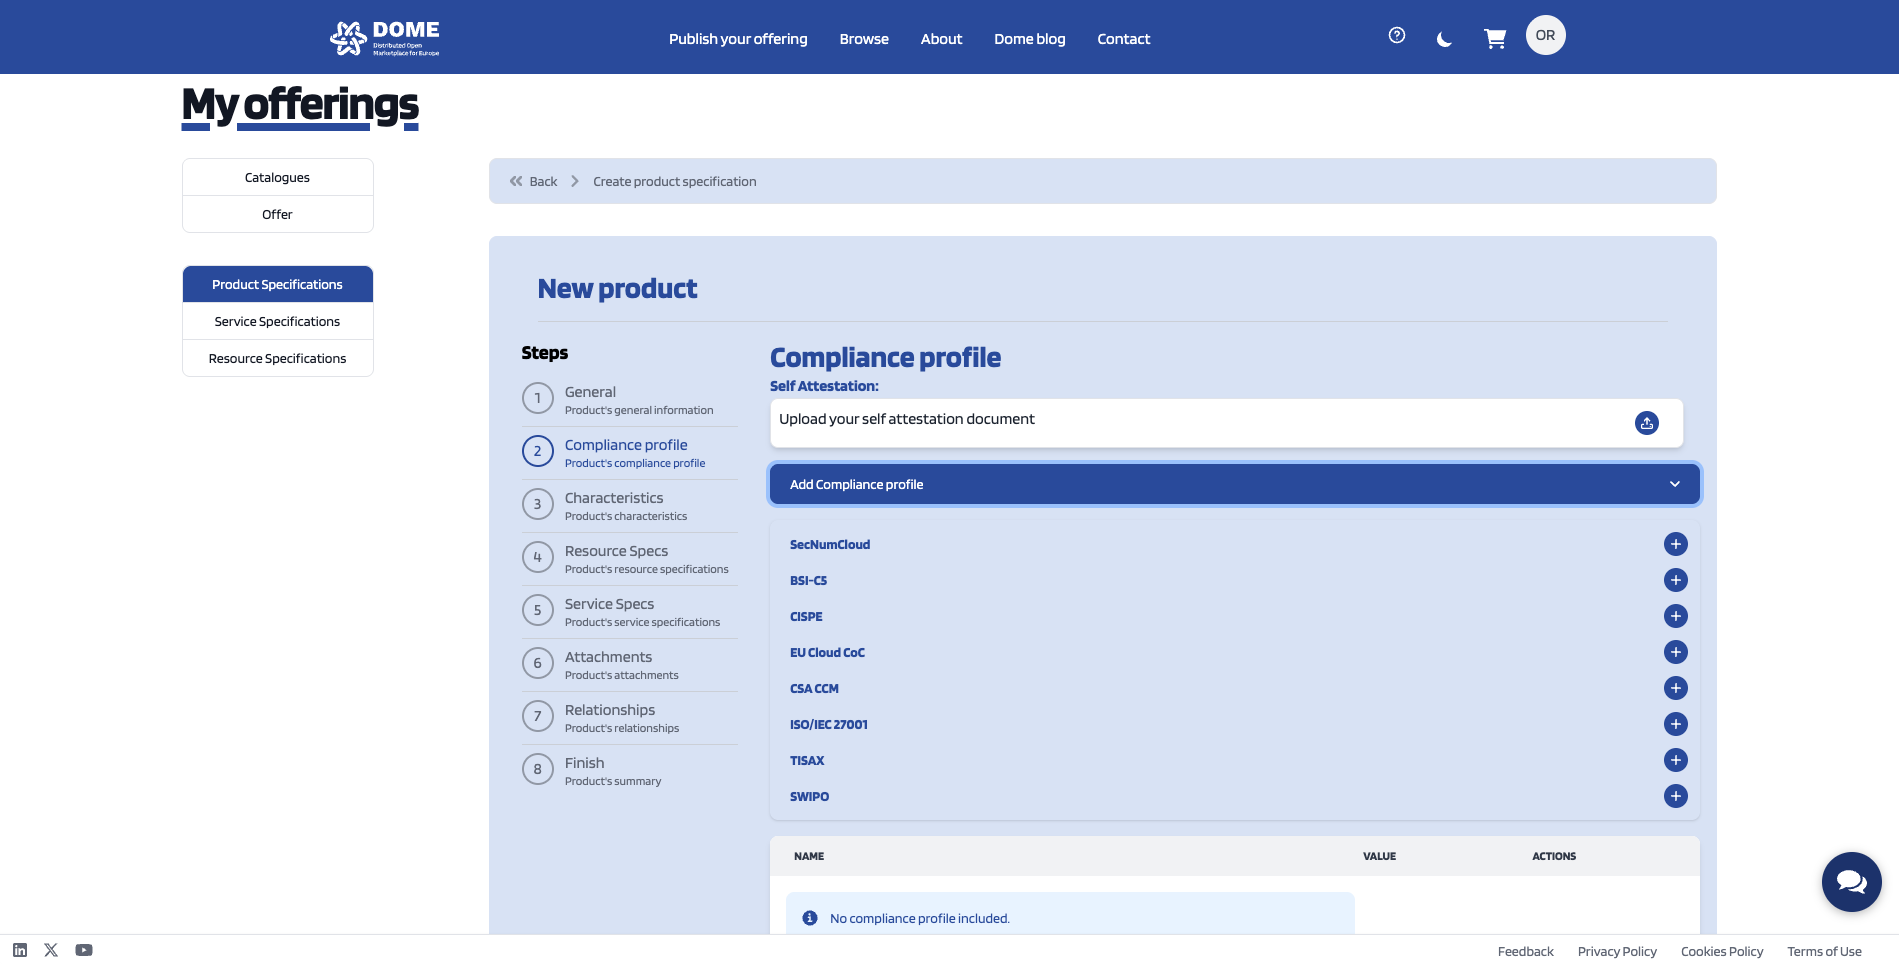Click the Back breadcrumb link

pos(534,181)
